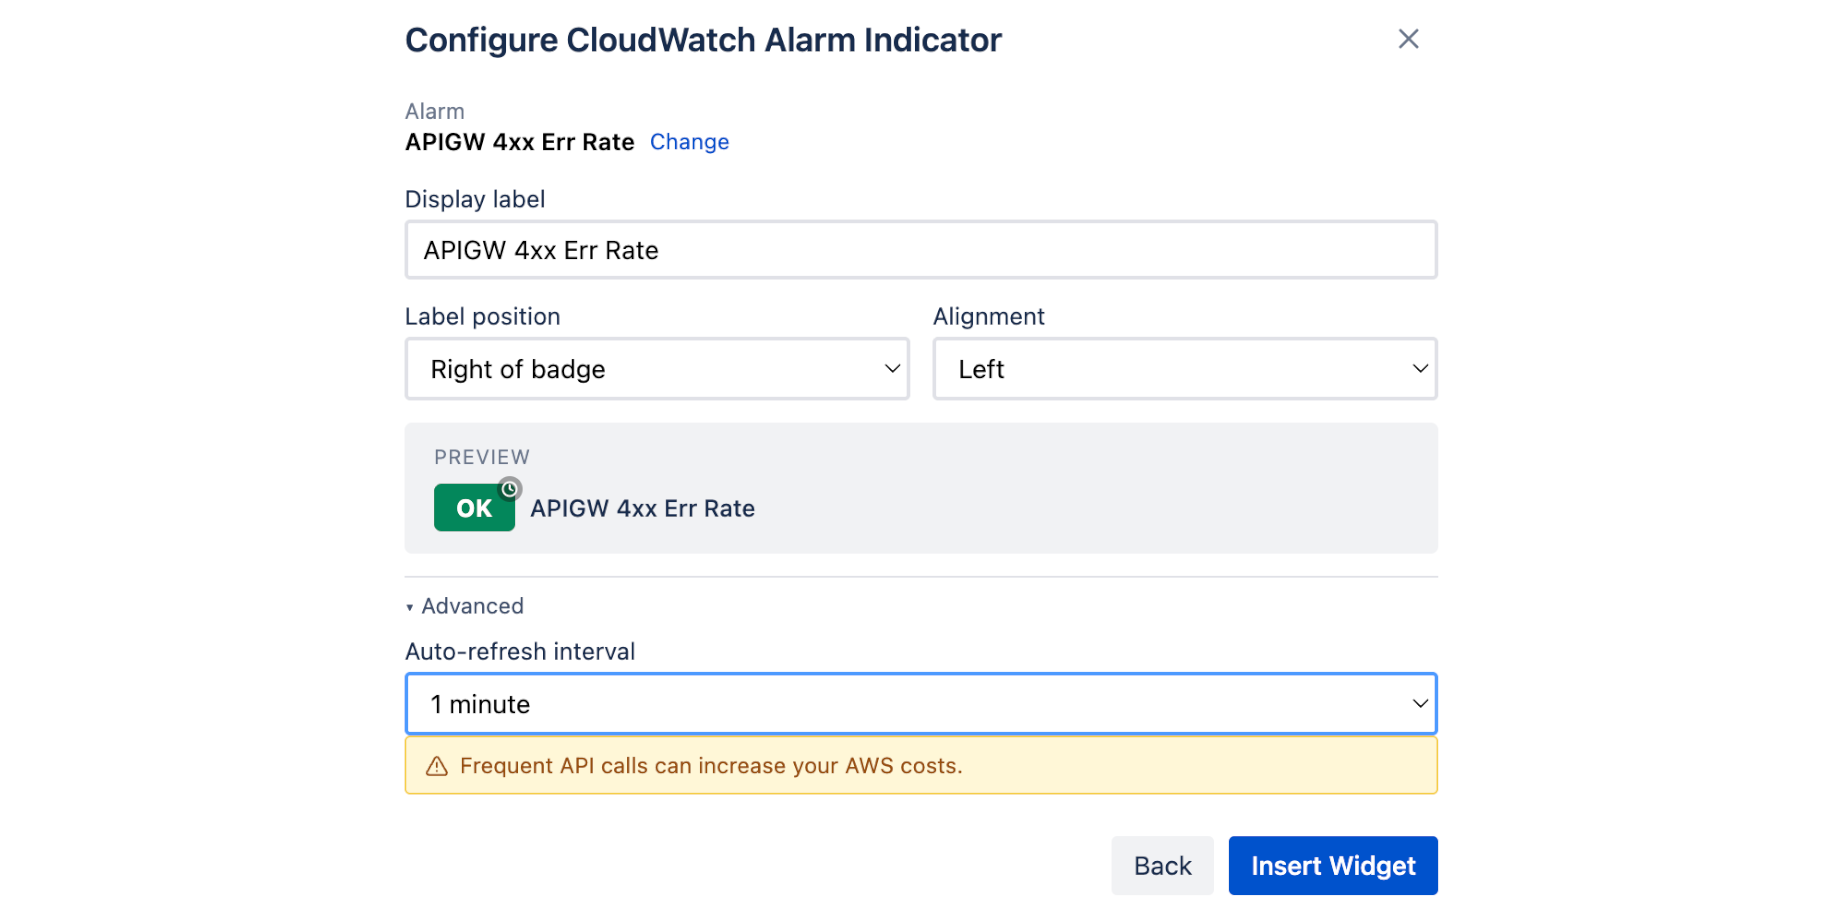Click the chevron on Label position dropdown

[891, 369]
